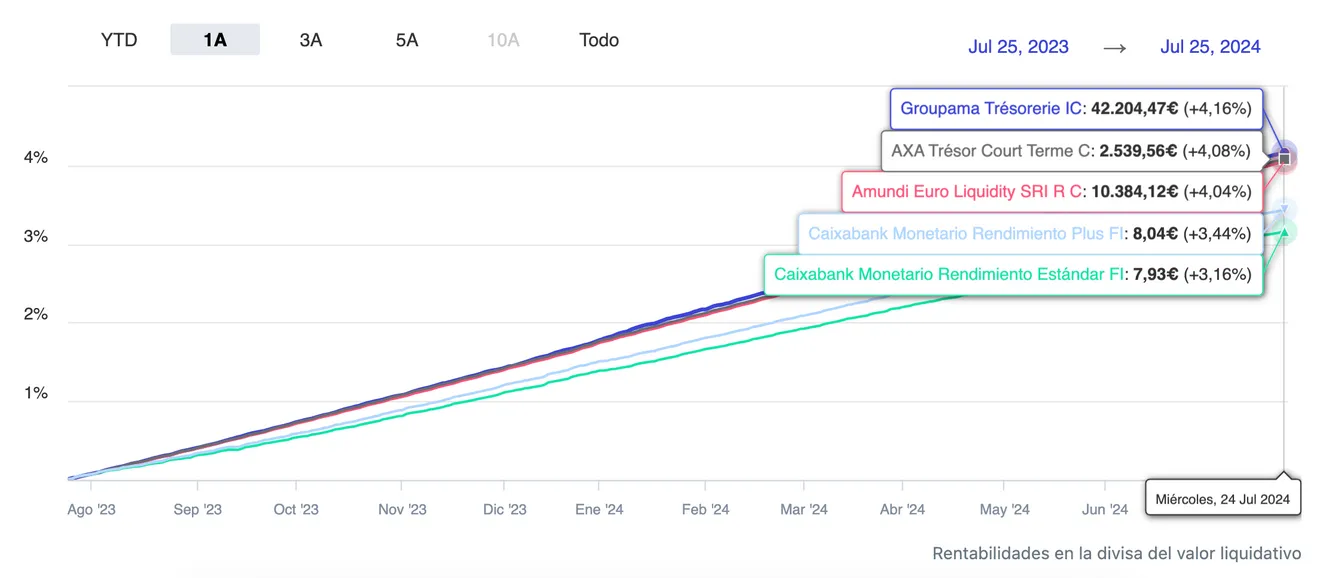Viewport: 1332px width, 578px height.
Task: Open the end date Jul 25, 2024
Action: tap(1210, 47)
